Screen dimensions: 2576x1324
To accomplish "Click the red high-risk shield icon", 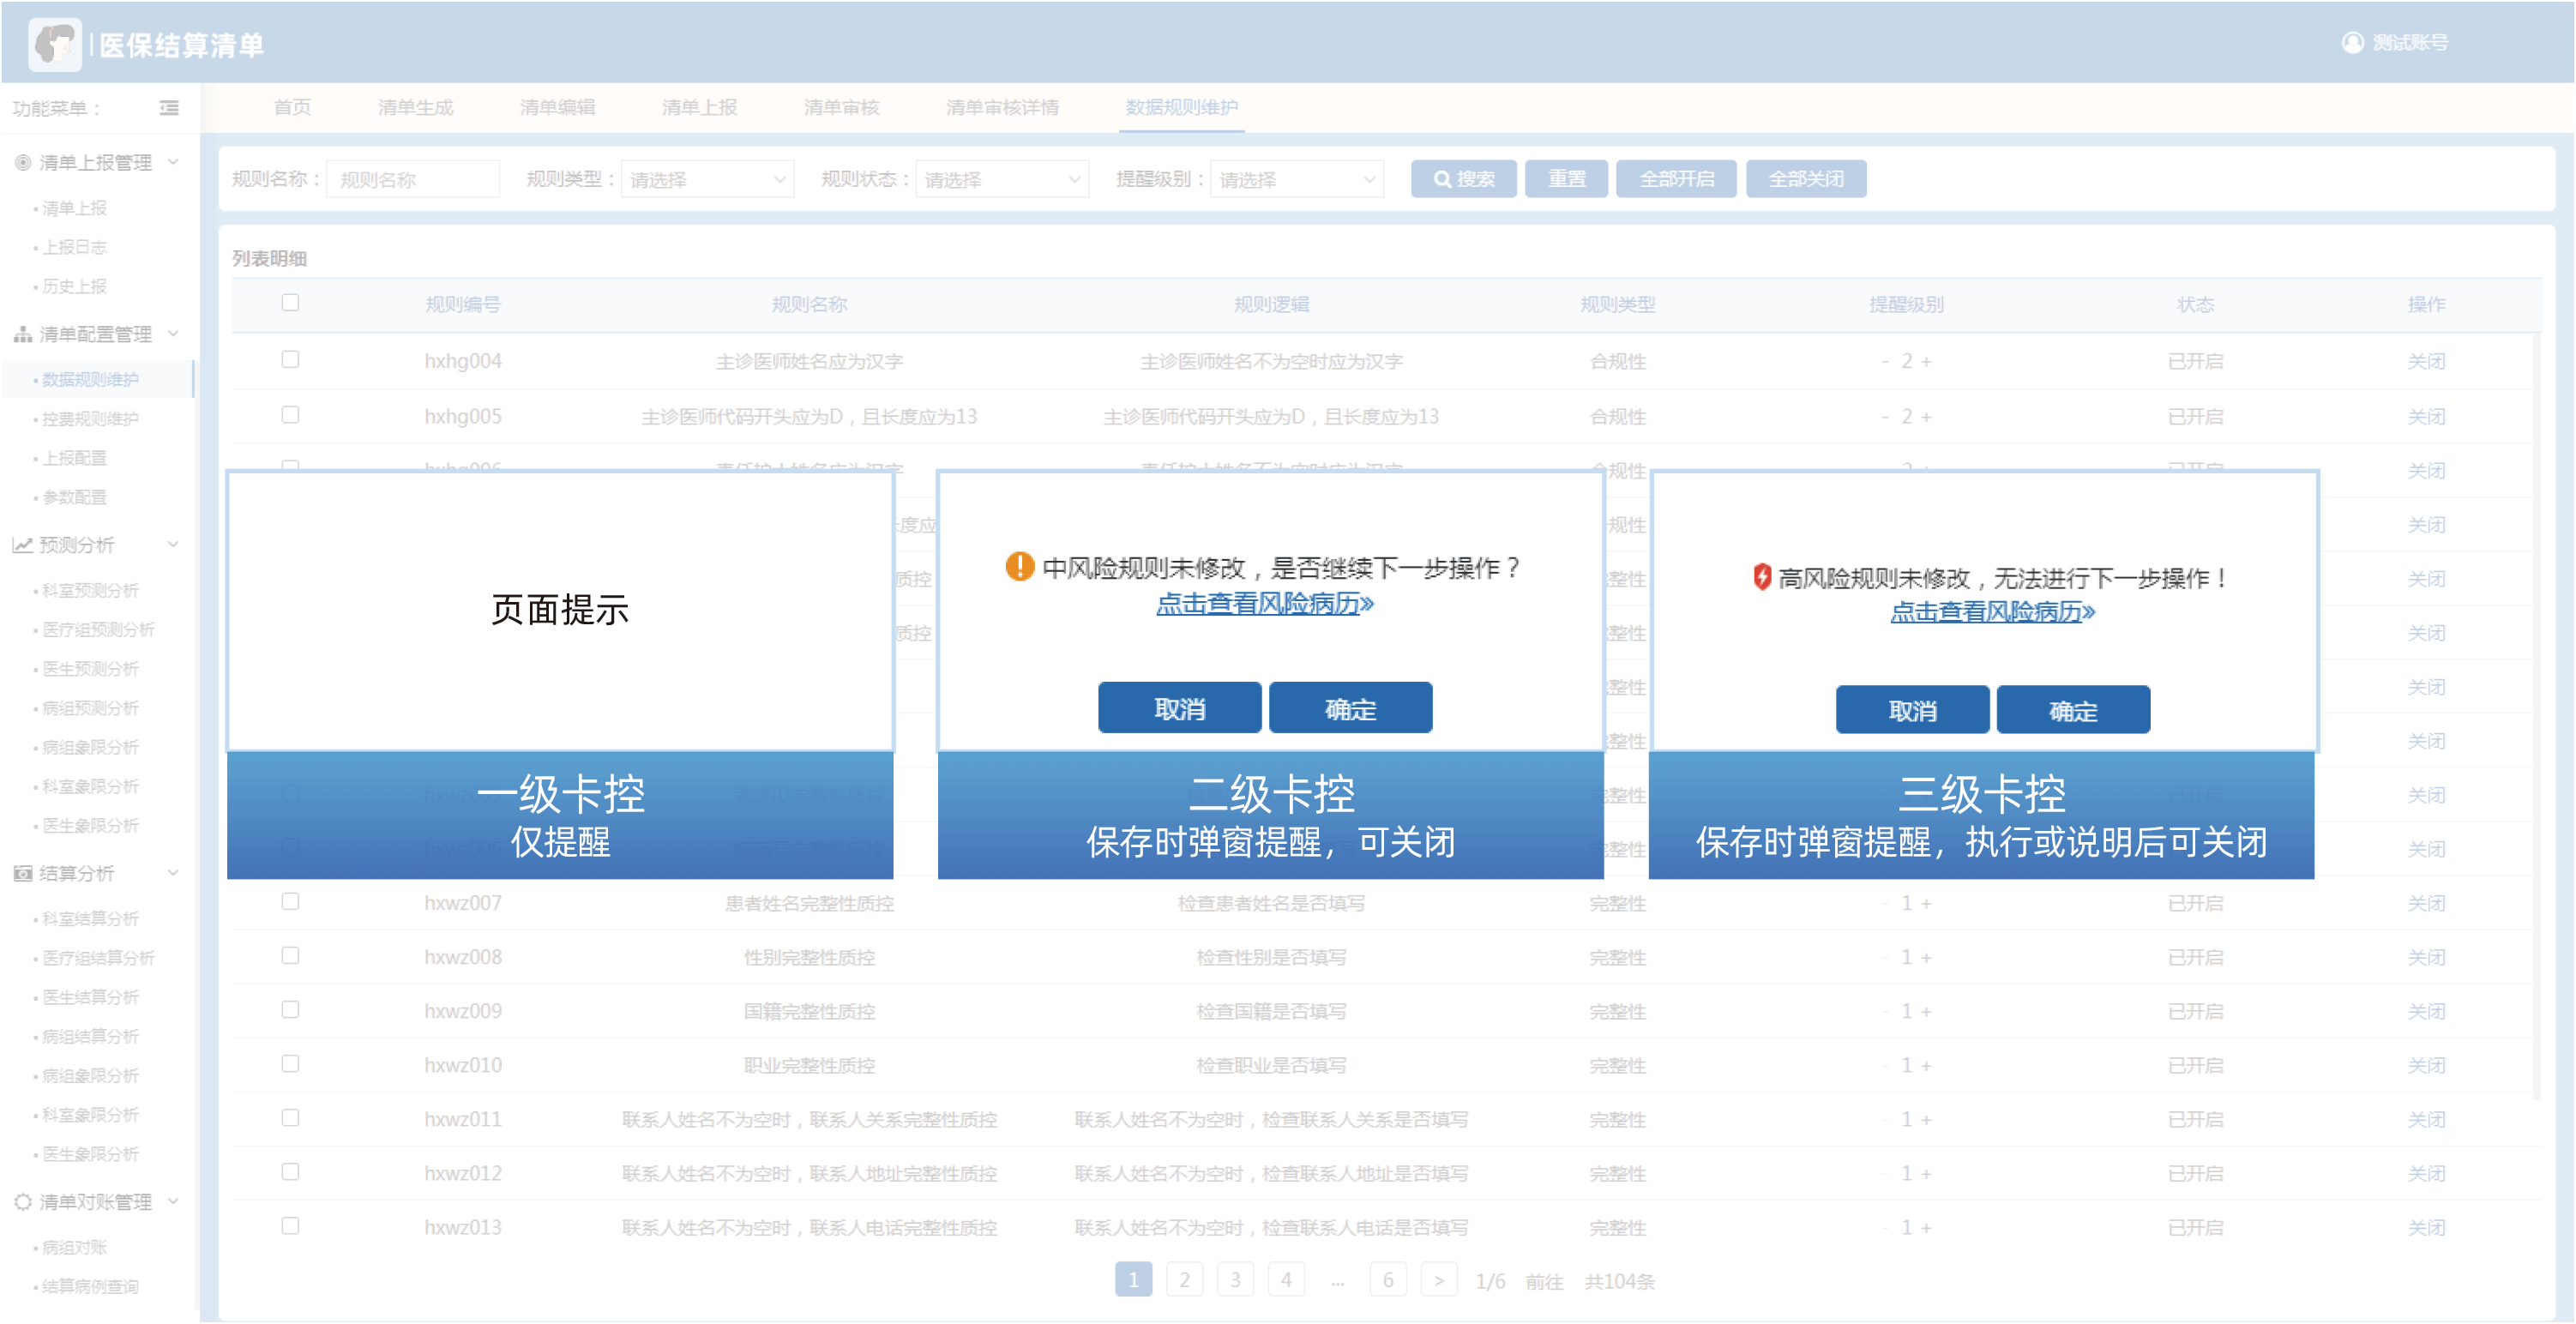I will pyautogui.click(x=1762, y=577).
